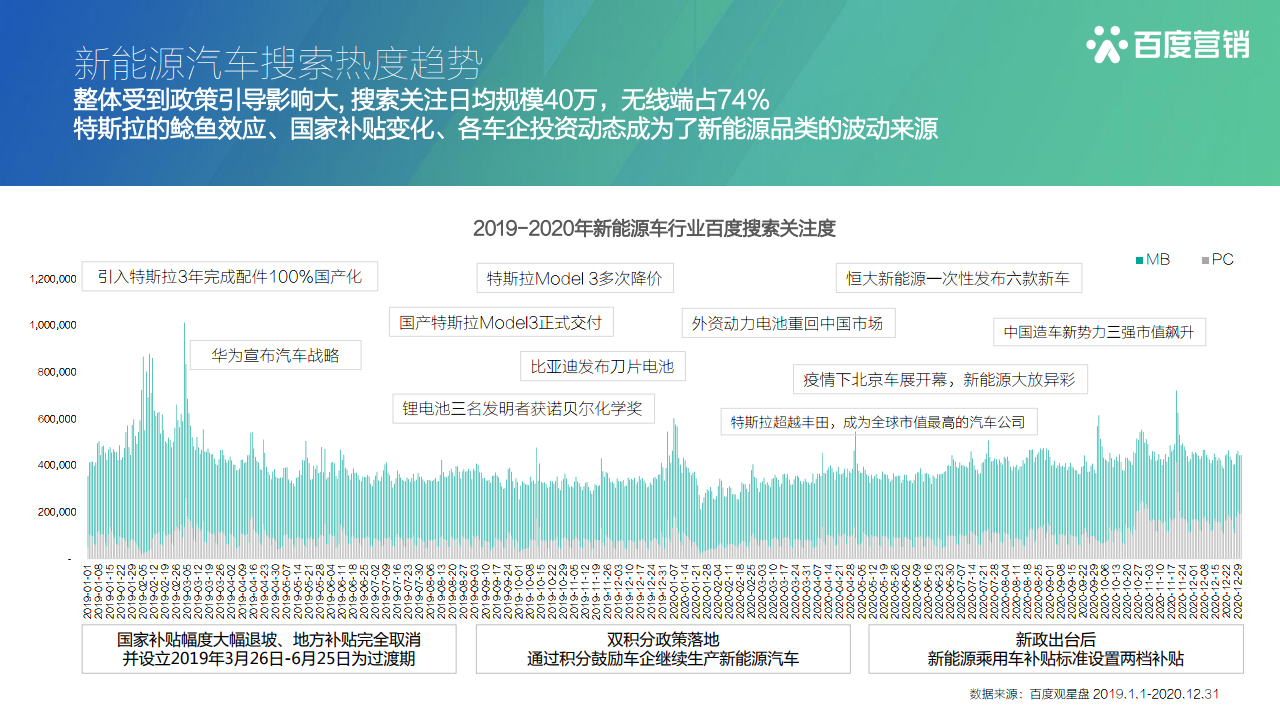Image resolution: width=1280 pixels, height=720 pixels.
Task: Click the subtitle line starting with 特斯拉的鲶鱼效应
Action: tap(506, 130)
